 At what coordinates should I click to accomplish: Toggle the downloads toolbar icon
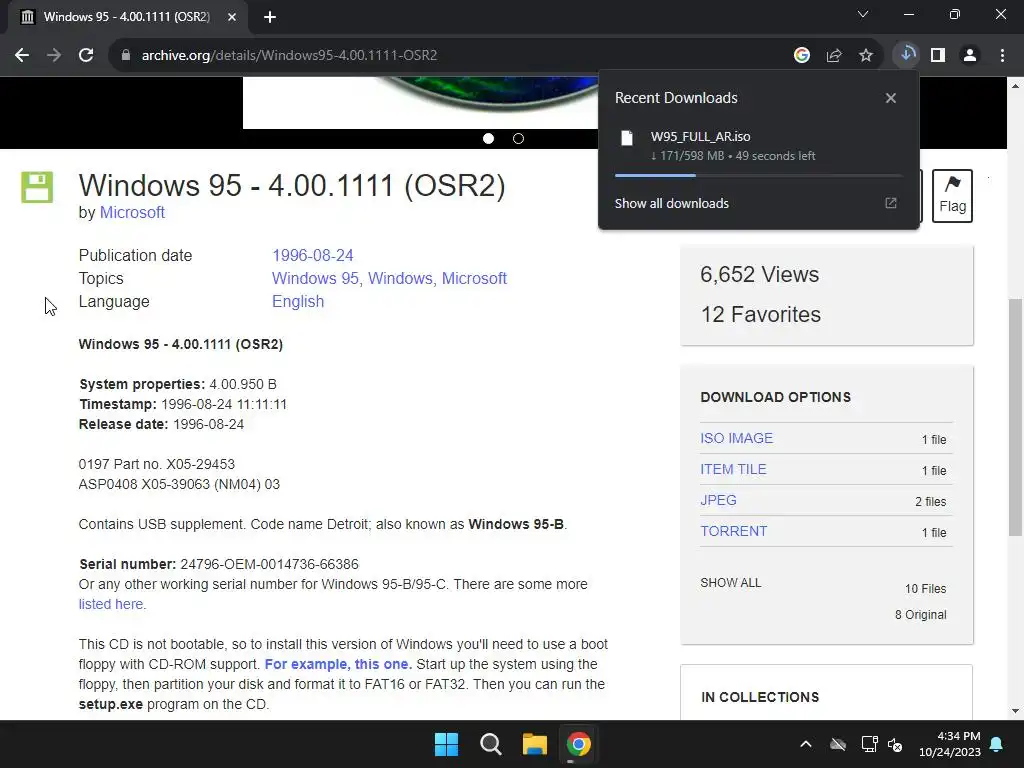pyautogui.click(x=906, y=55)
